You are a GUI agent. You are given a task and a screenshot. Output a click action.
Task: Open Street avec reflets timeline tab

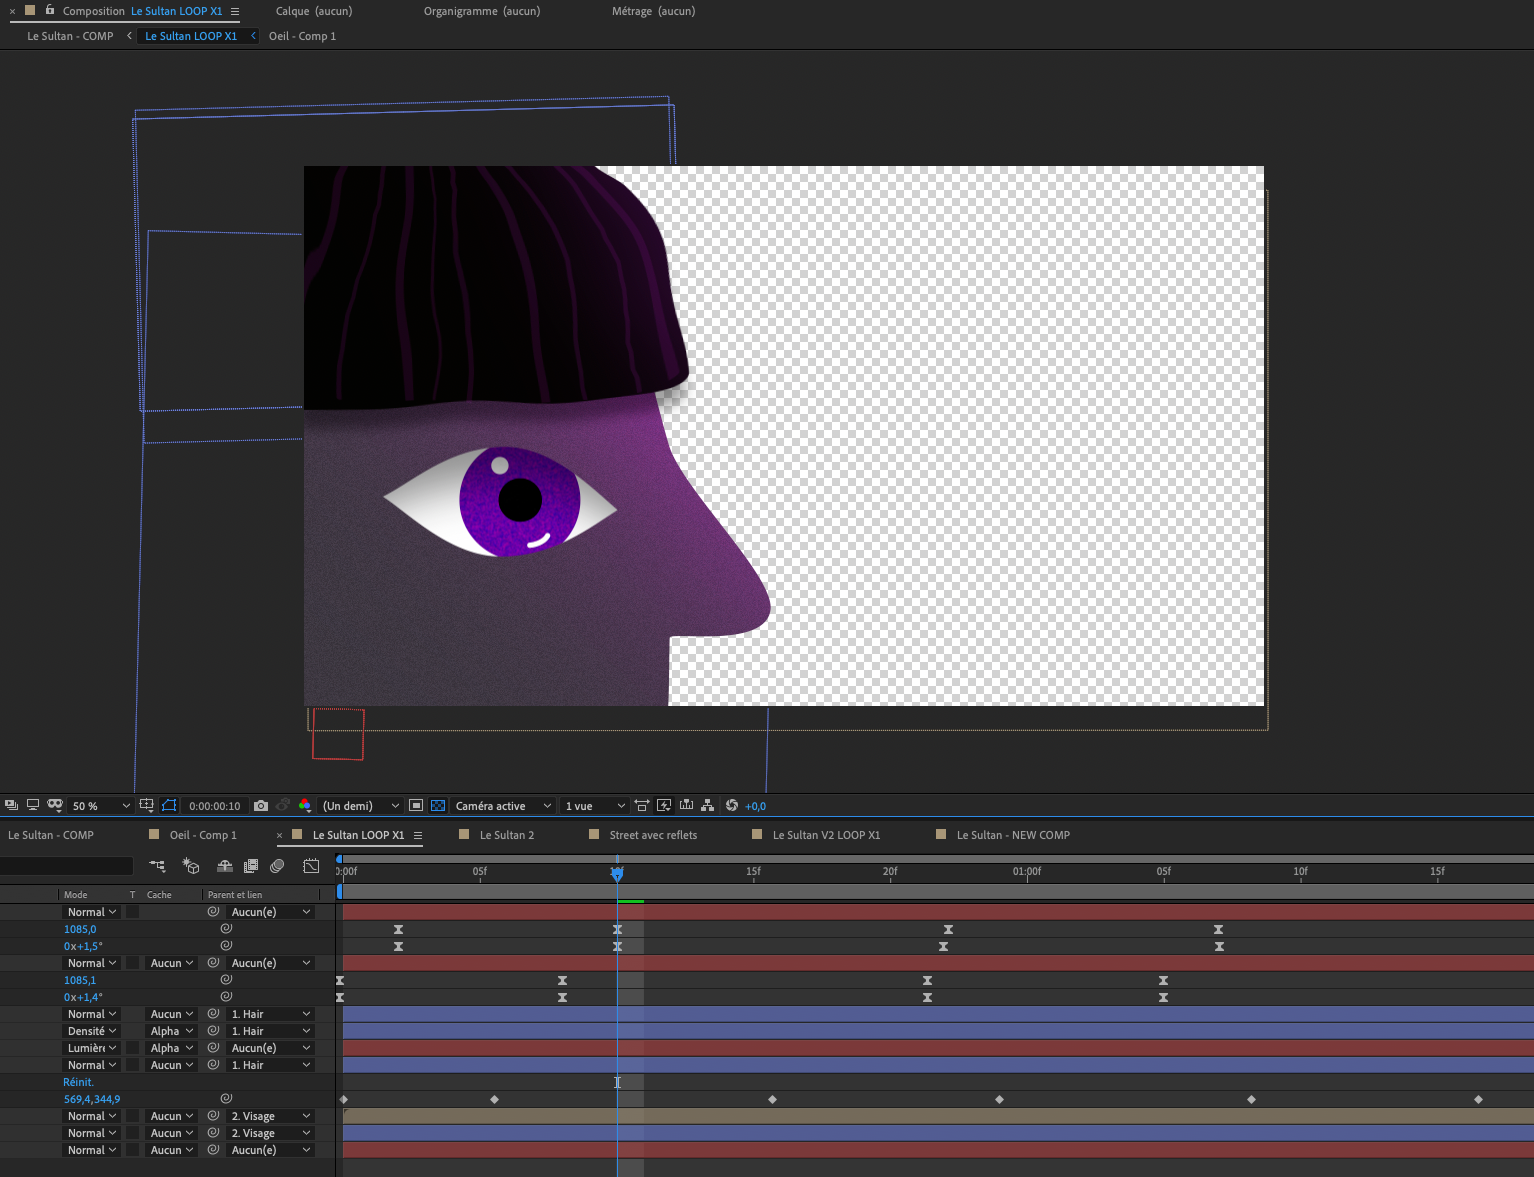point(653,835)
